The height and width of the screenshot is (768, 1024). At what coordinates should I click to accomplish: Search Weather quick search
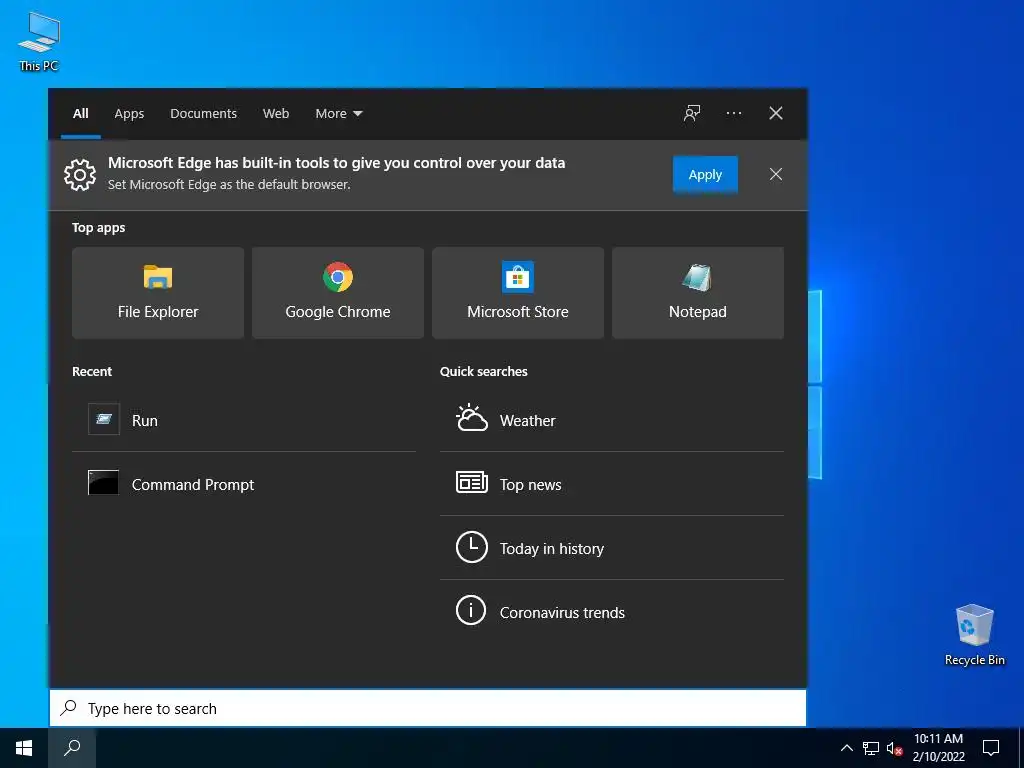point(611,420)
